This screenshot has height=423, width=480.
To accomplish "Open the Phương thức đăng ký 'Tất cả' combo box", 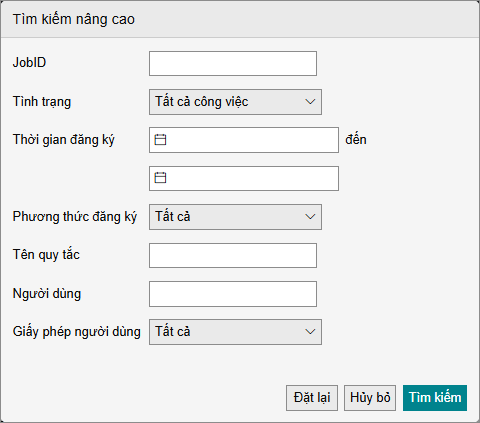I will tap(235, 217).
